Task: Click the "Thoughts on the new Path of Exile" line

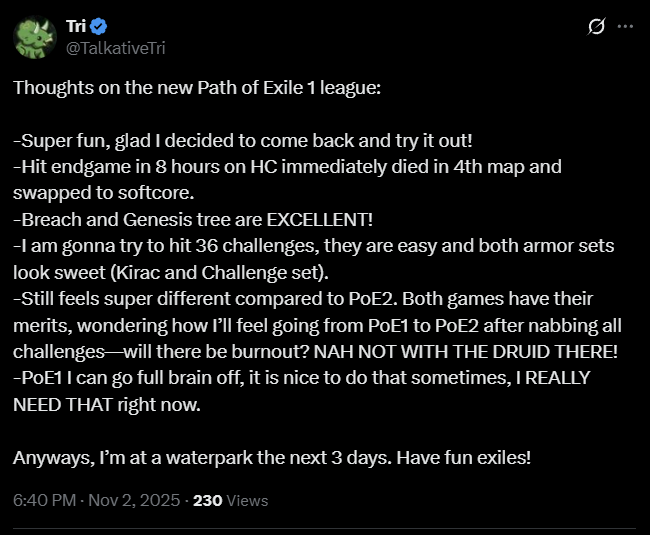Action: point(197,87)
